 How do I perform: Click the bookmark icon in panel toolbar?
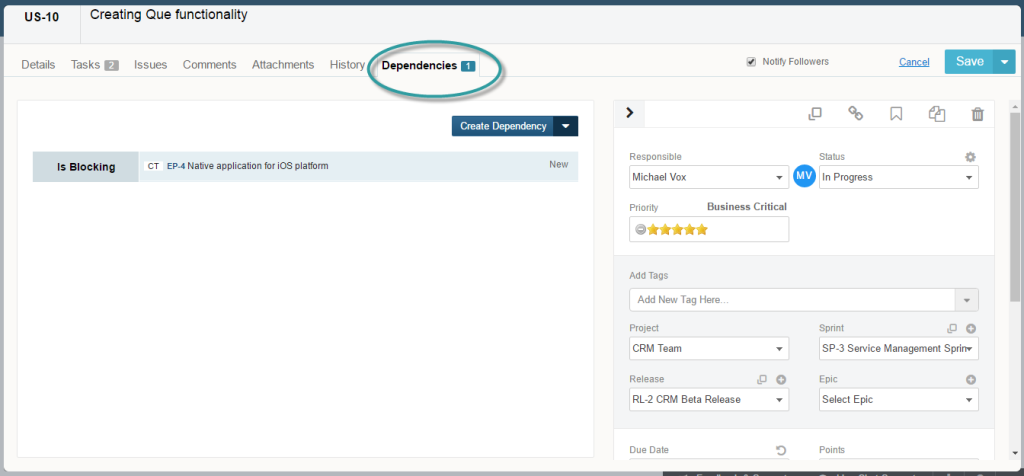pyautogui.click(x=896, y=114)
